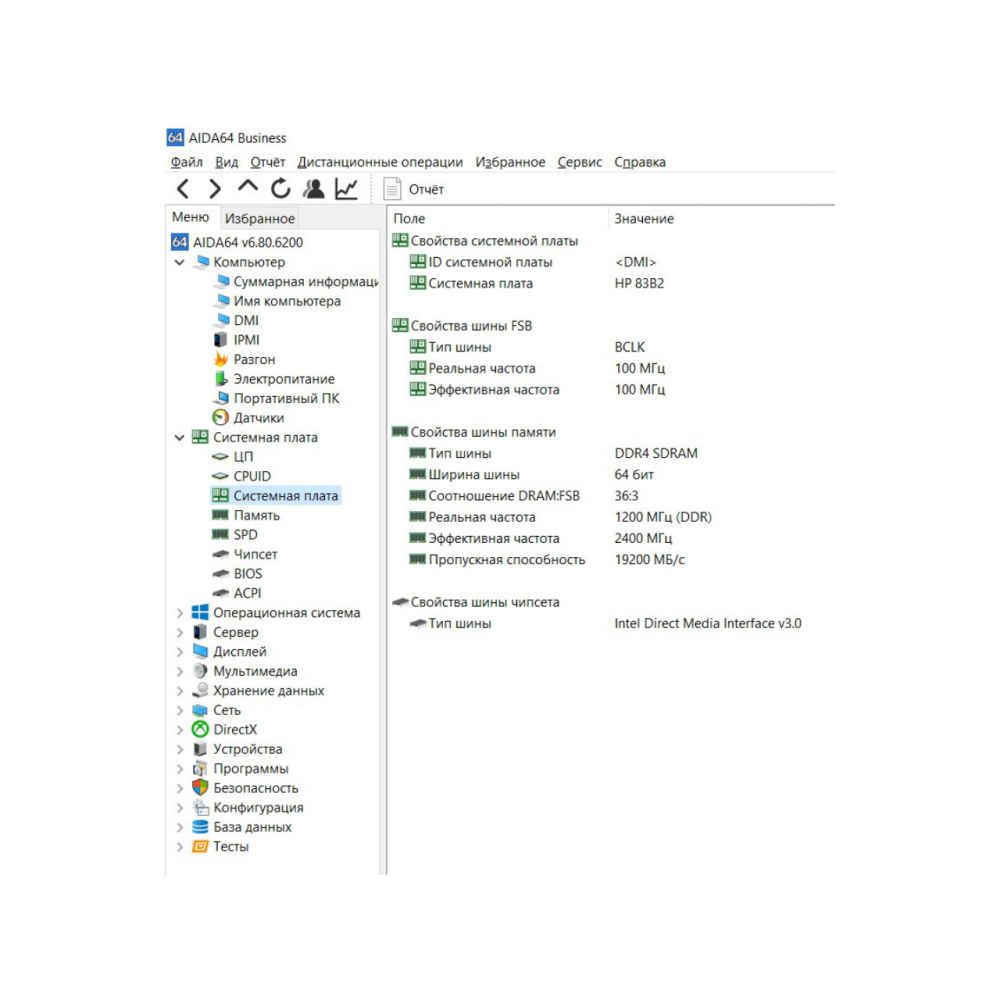
Task: Open the Сервис menu
Action: pos(579,162)
